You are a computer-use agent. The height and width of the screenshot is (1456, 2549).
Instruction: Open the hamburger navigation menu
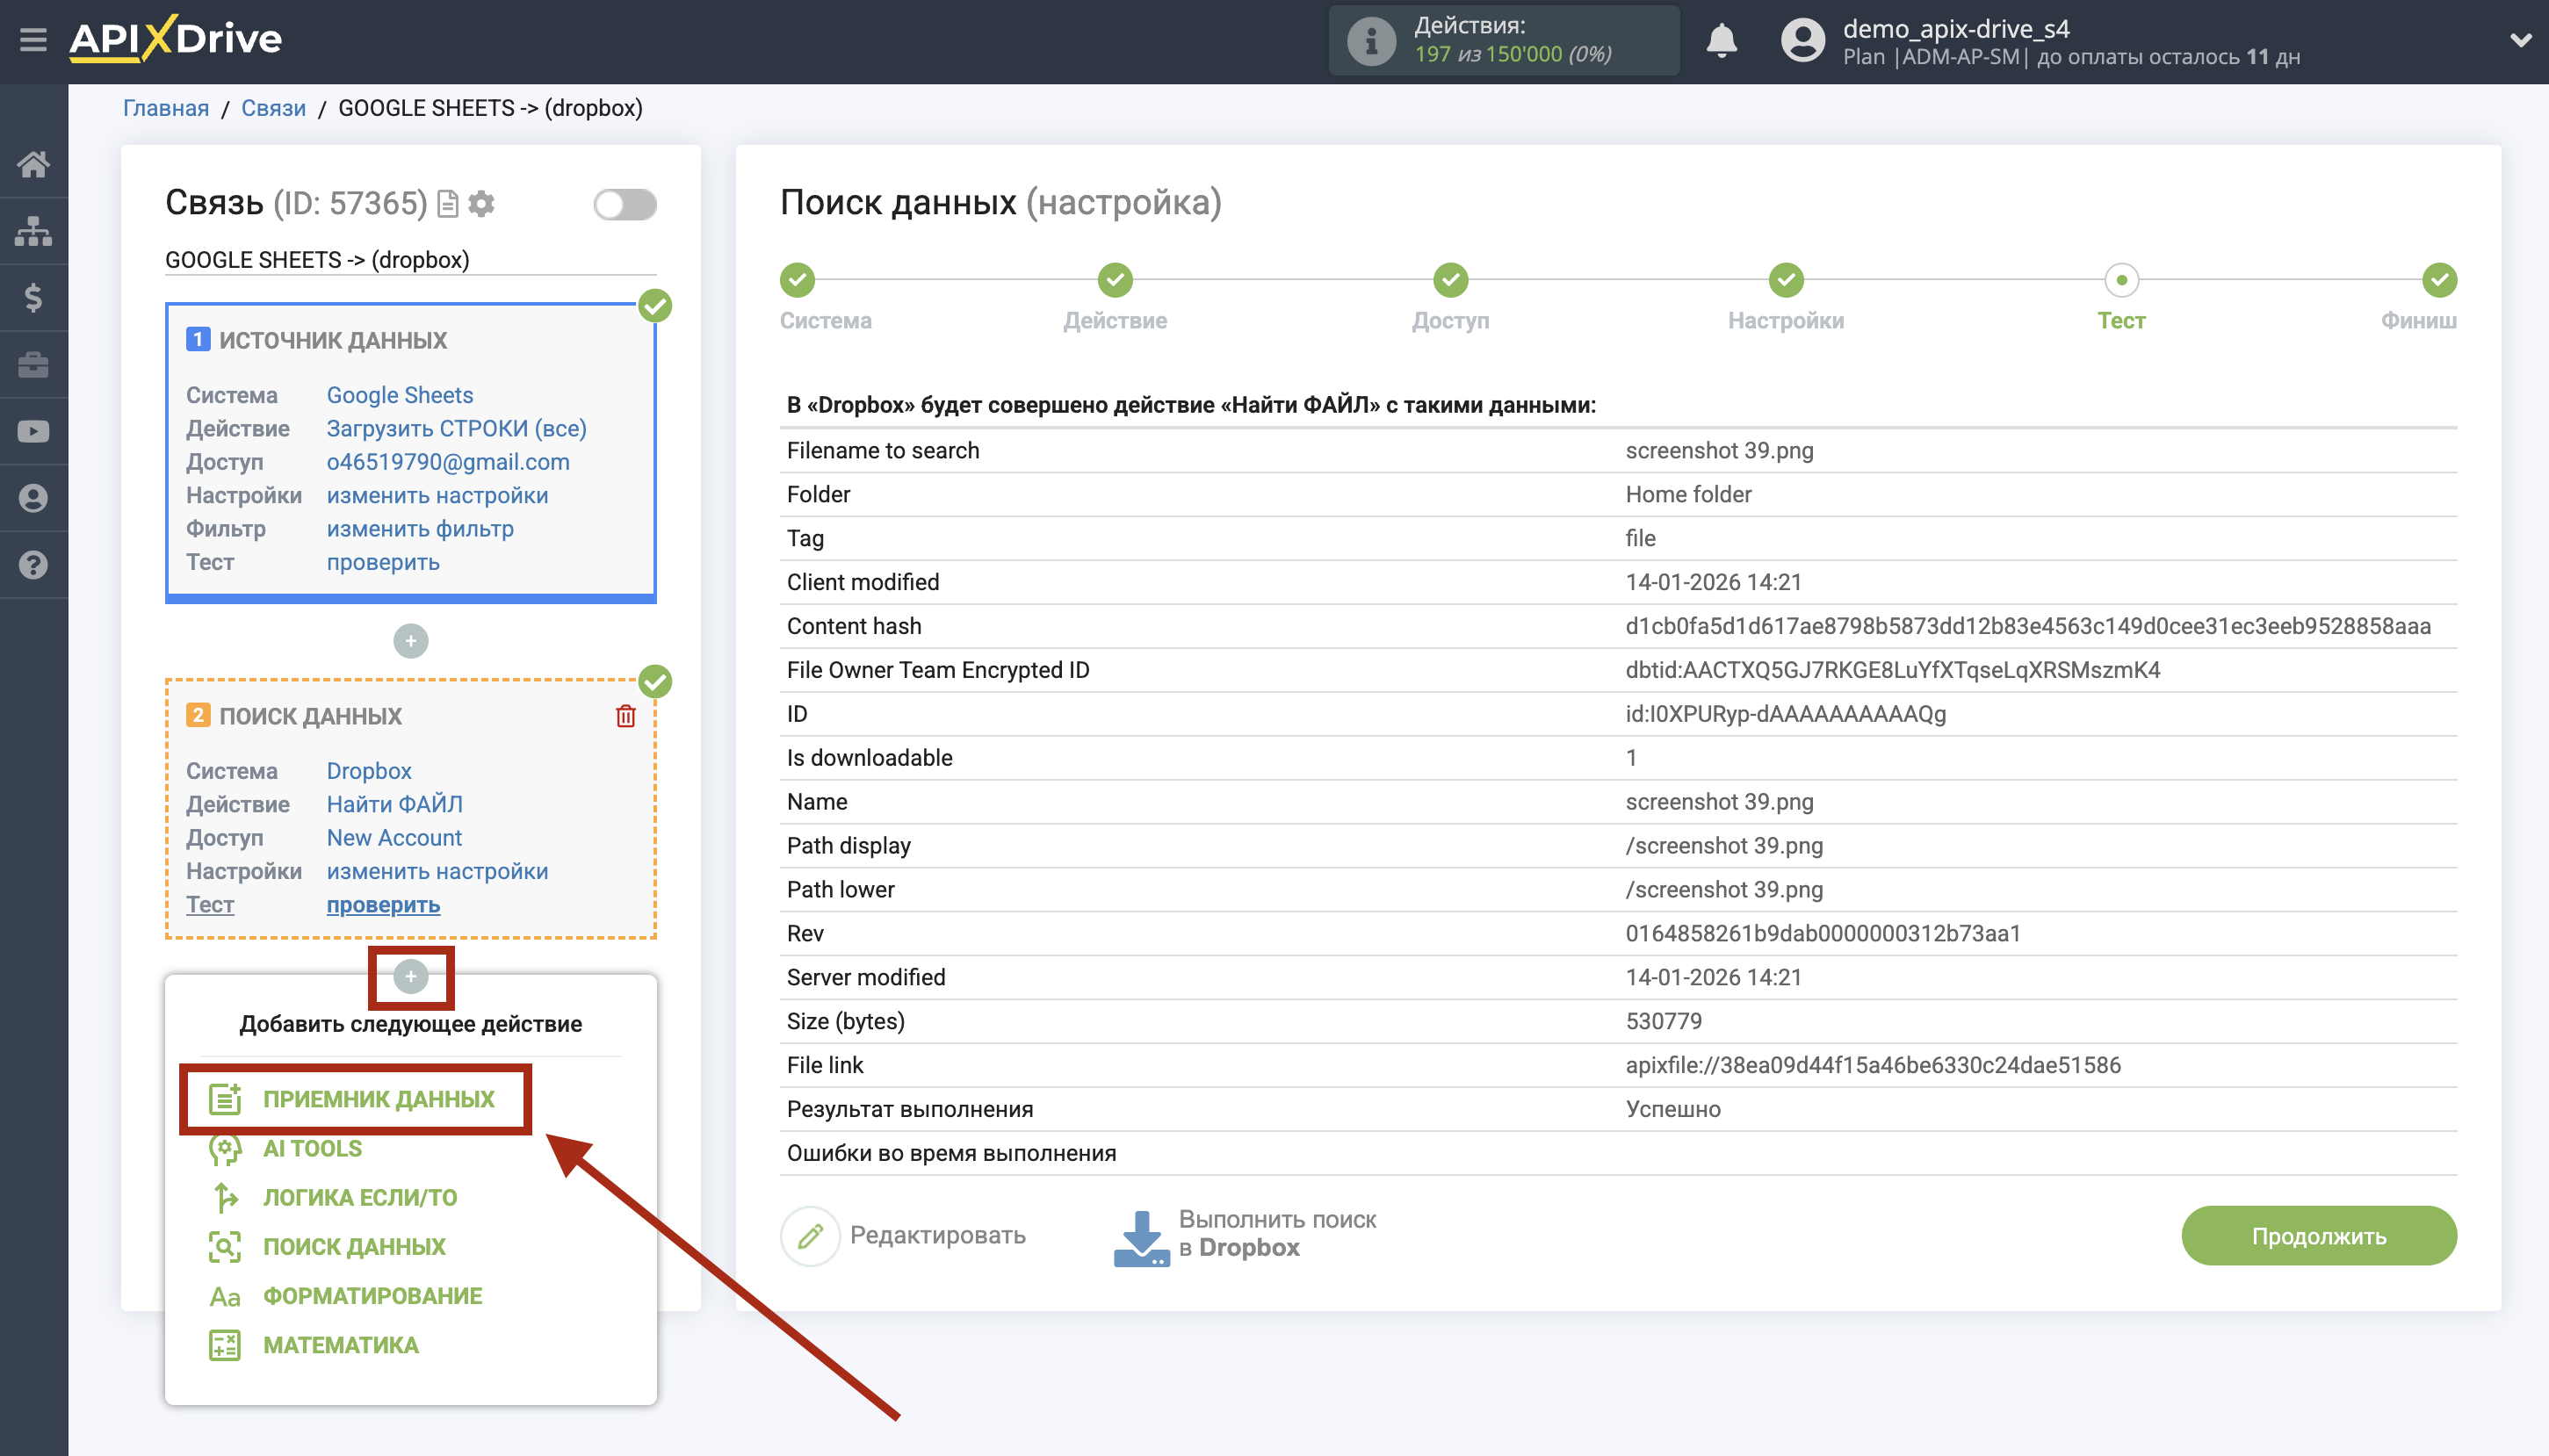(x=33, y=39)
